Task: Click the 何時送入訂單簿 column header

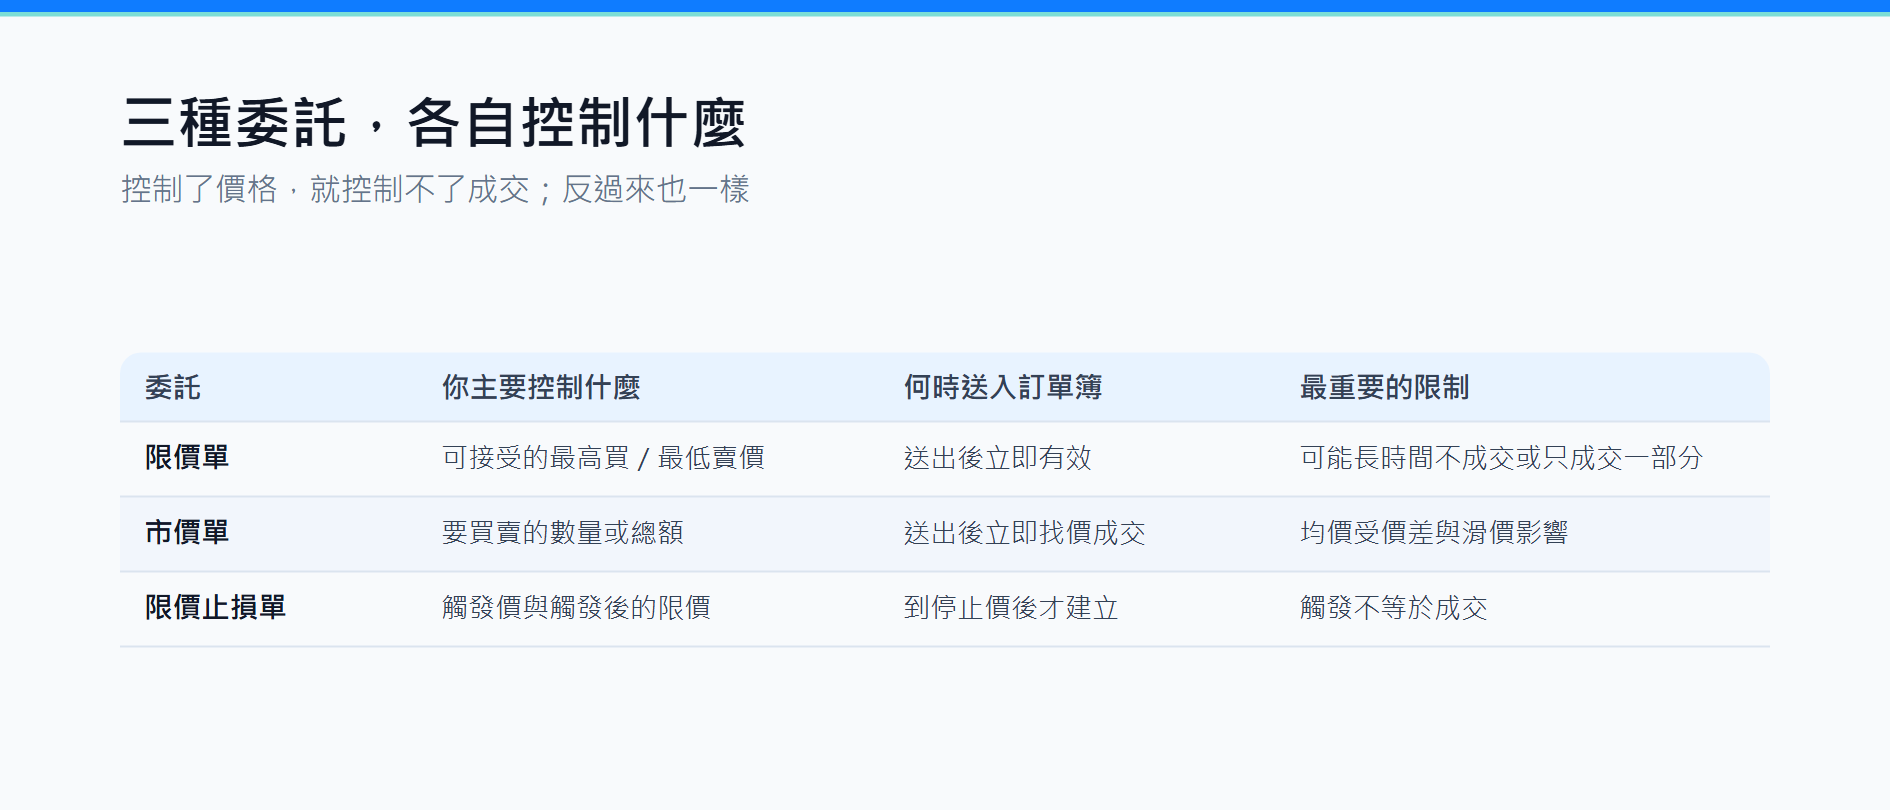Action: [1003, 387]
